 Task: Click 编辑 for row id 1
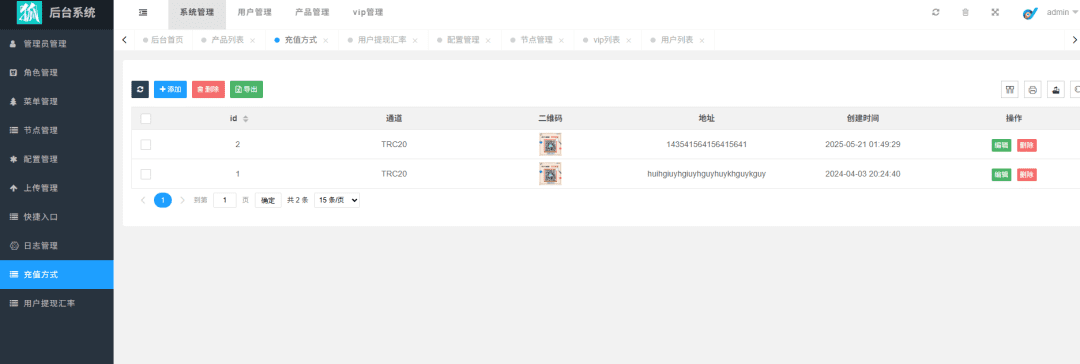[x=1001, y=174]
